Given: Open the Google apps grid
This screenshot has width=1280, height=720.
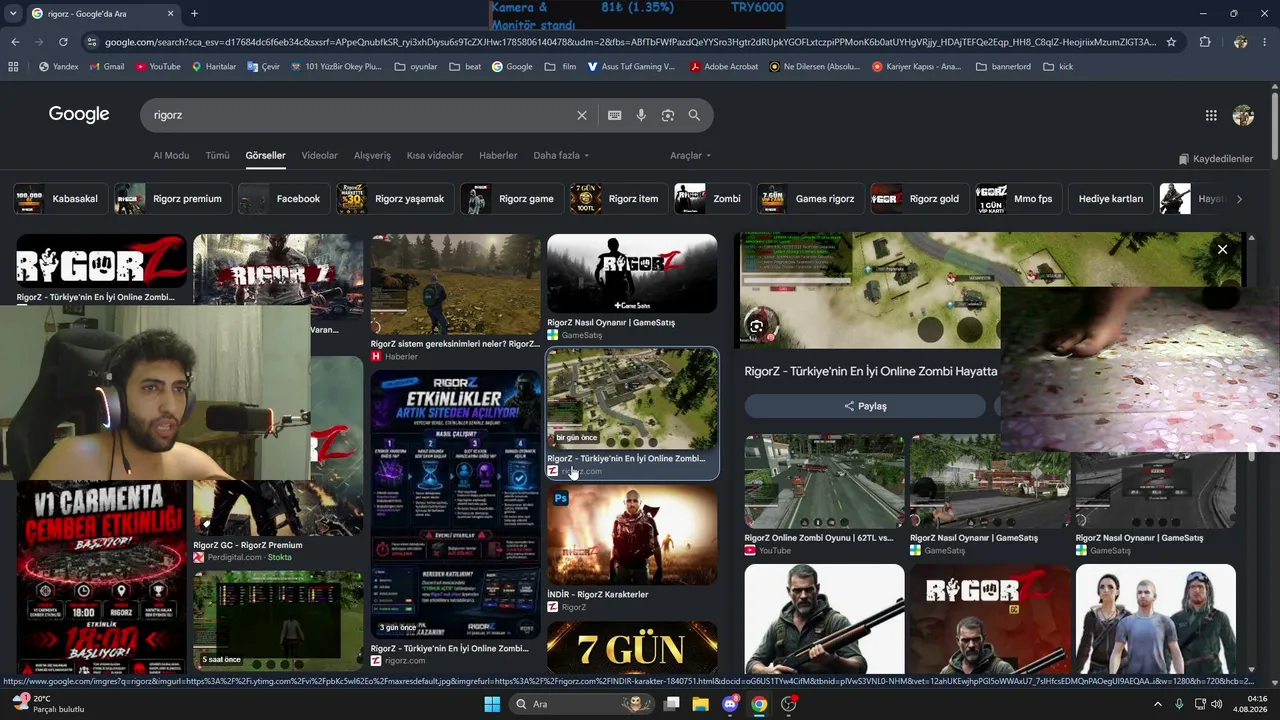Looking at the screenshot, I should (1211, 115).
